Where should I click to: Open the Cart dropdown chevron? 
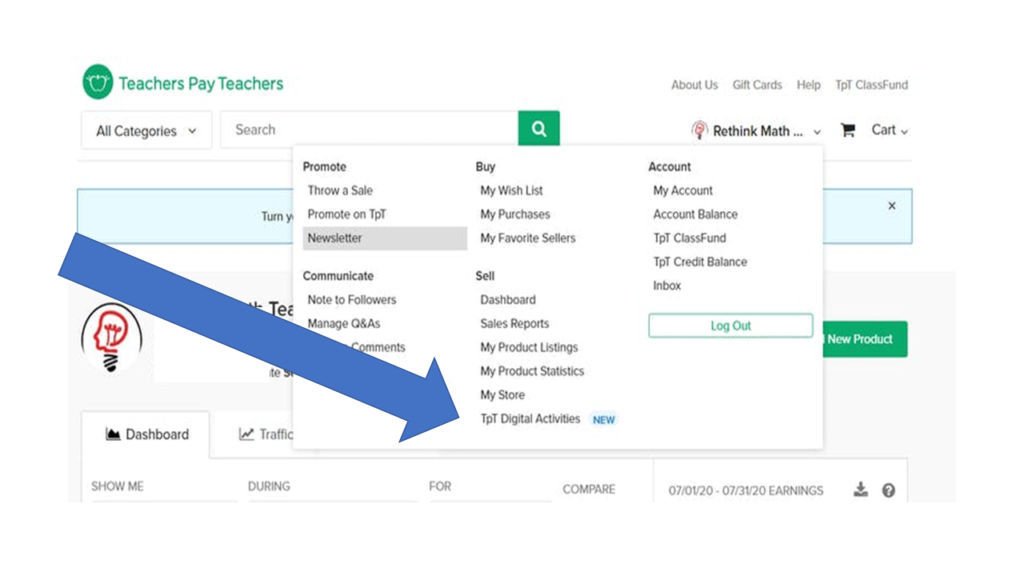(904, 132)
